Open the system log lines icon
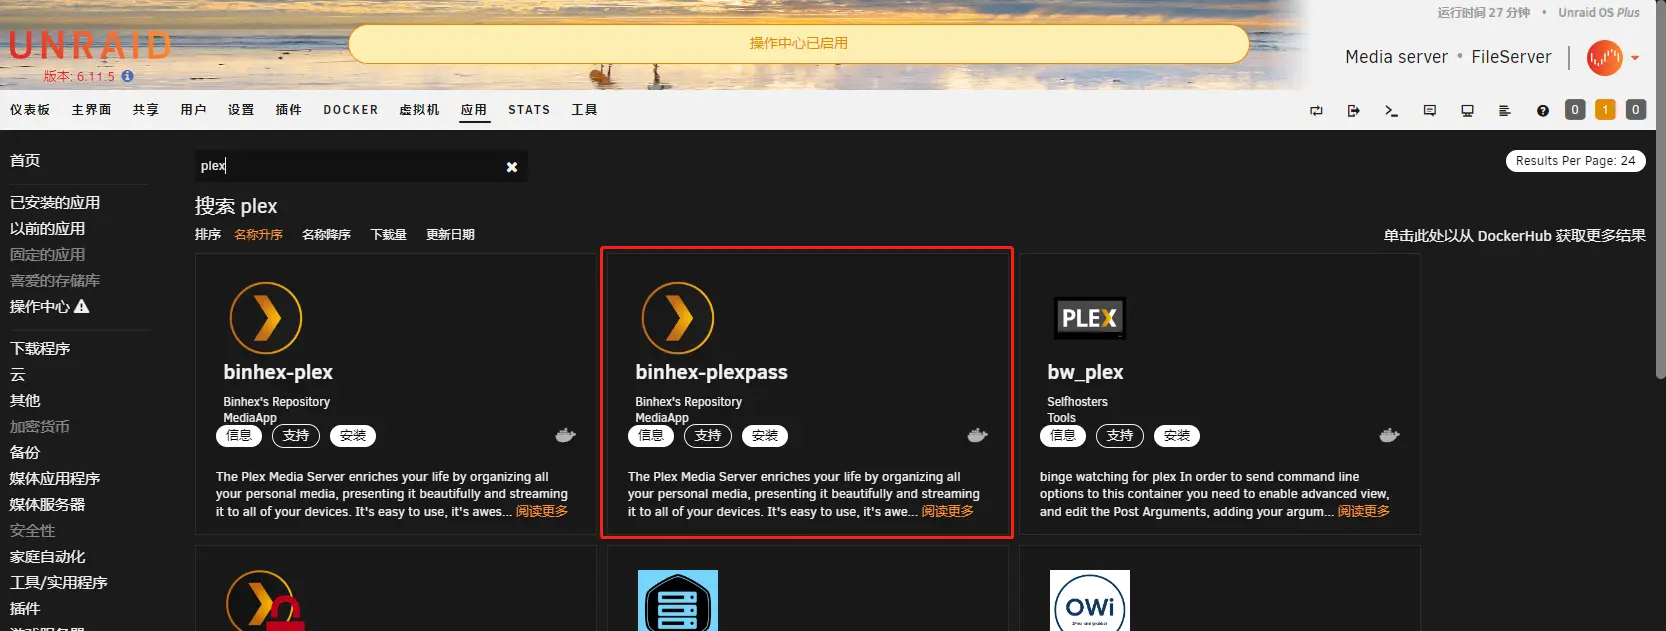1666x631 pixels. 1504,111
